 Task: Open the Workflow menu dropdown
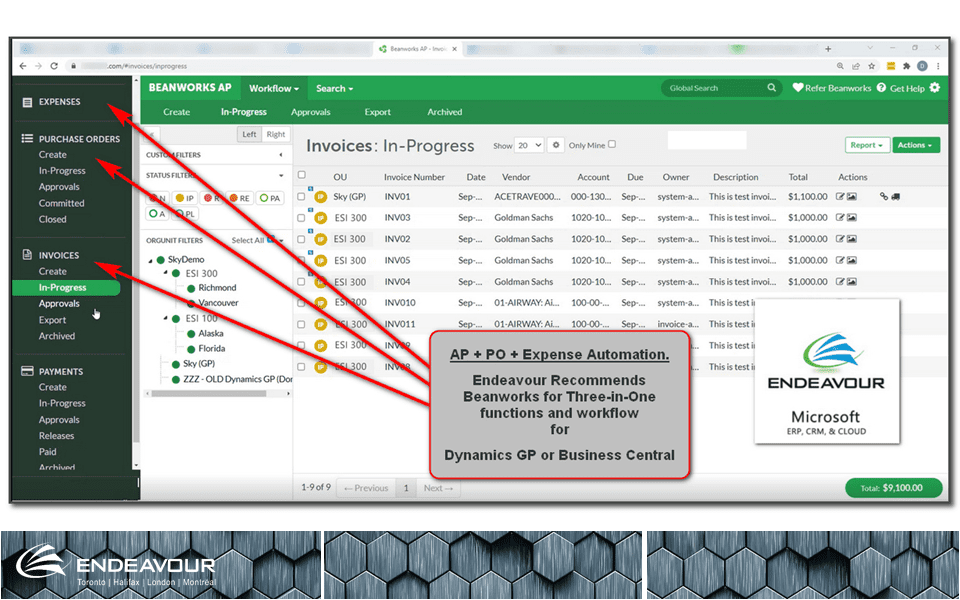274,88
